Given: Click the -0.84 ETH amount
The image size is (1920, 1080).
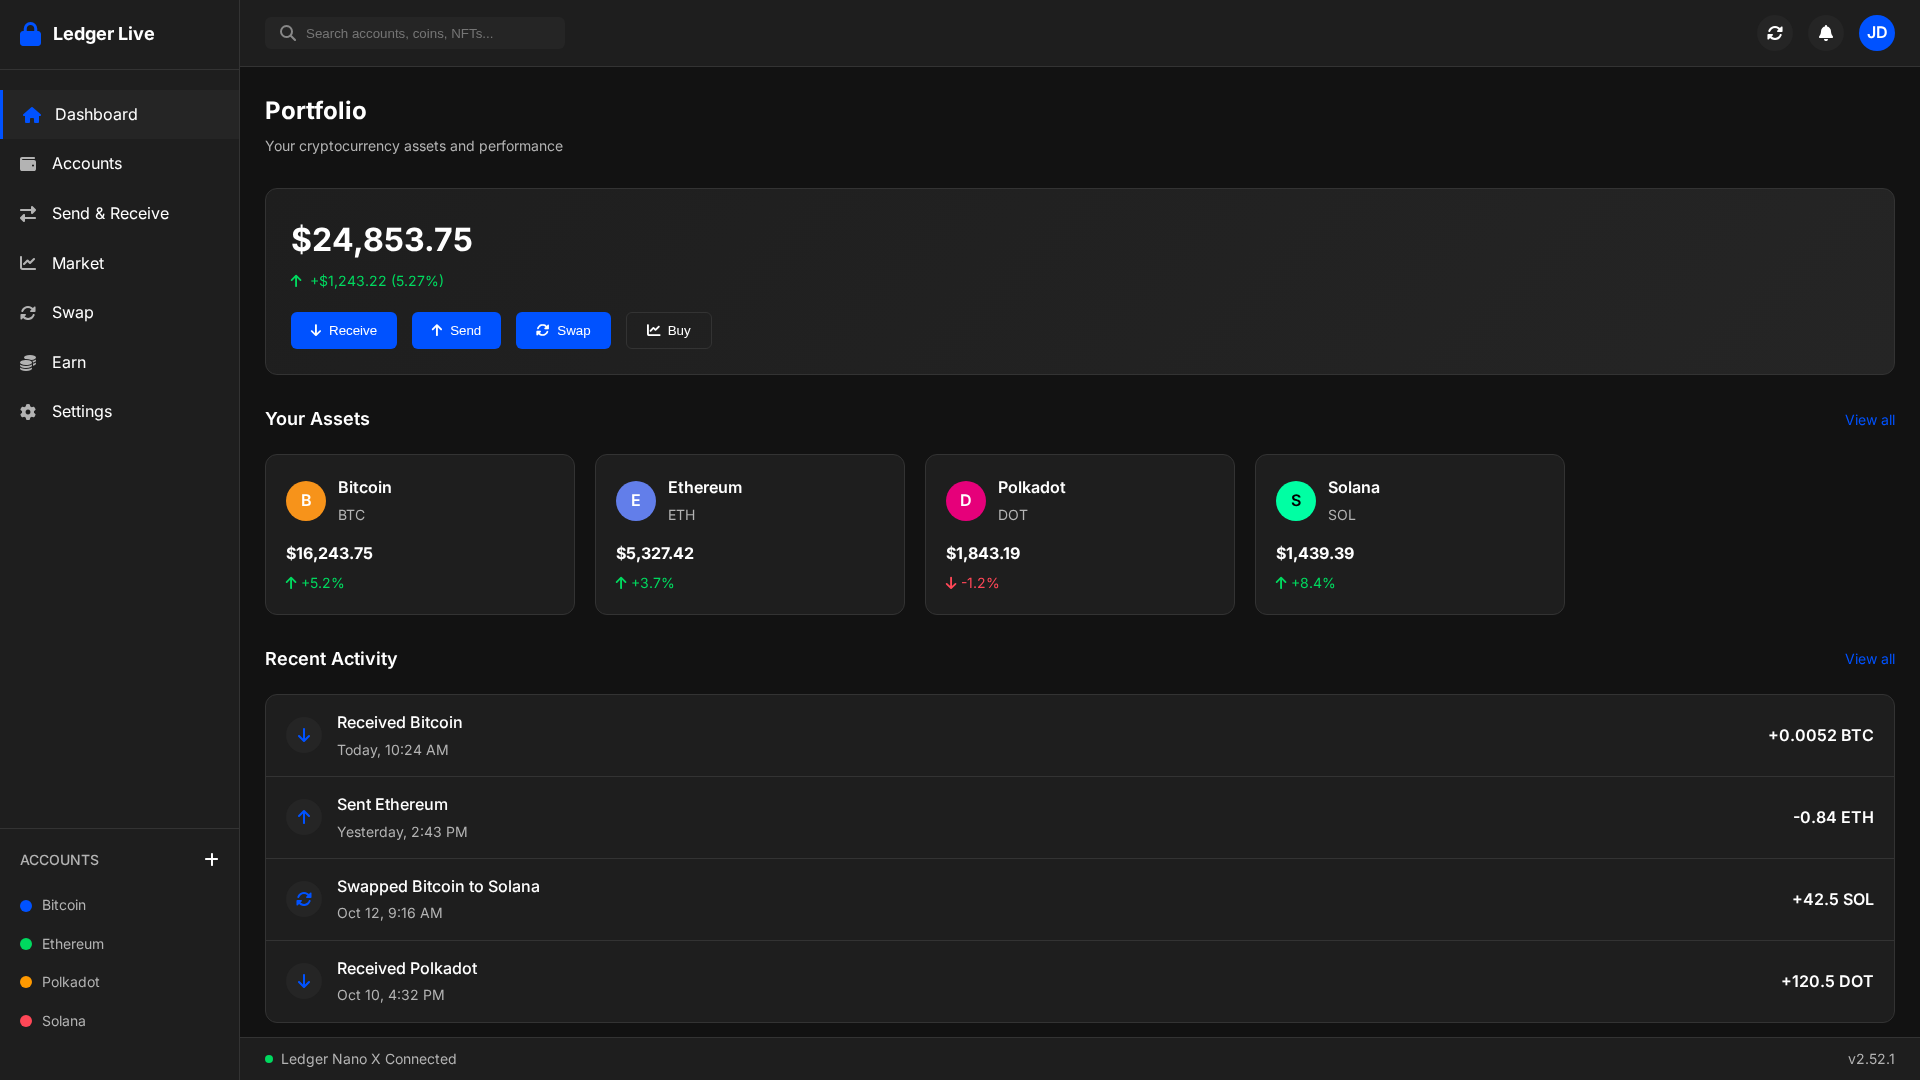Looking at the screenshot, I should [1833, 817].
